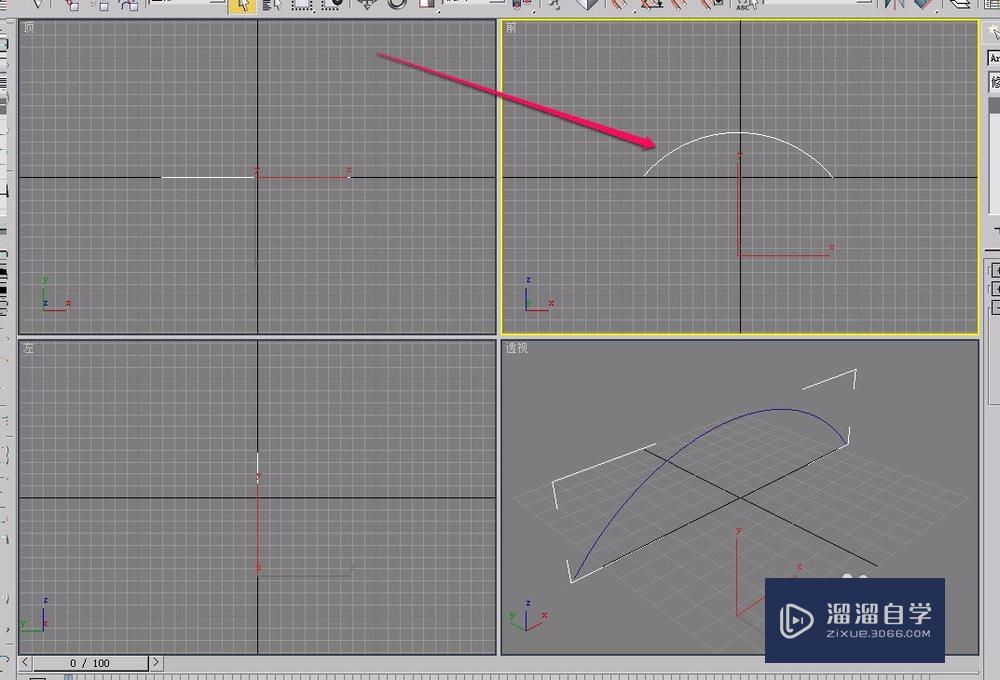Screen dimensions: 1000x680
Task: Click the Mirror tool icon
Action: 894,4
